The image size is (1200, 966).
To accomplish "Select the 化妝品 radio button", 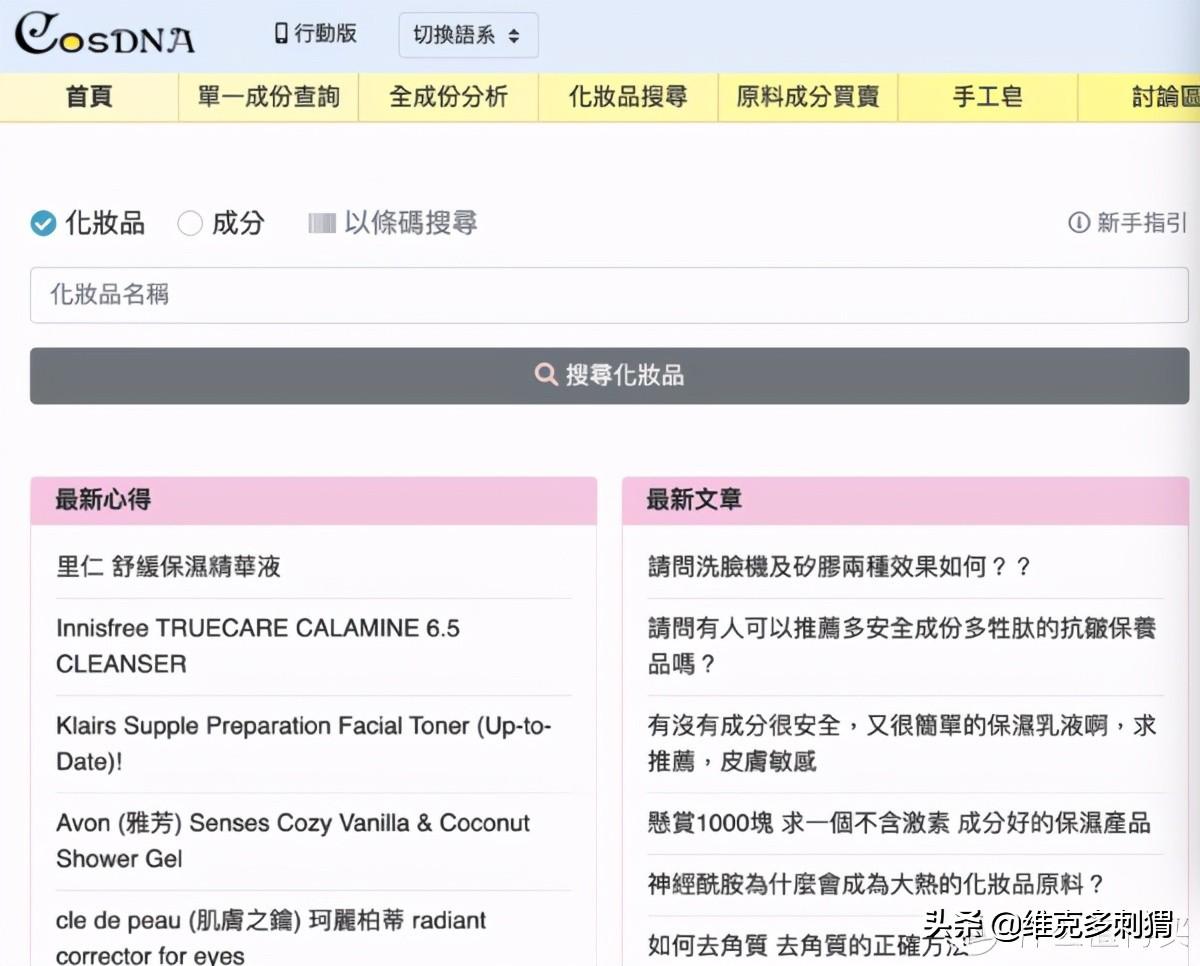I will pos(43,223).
